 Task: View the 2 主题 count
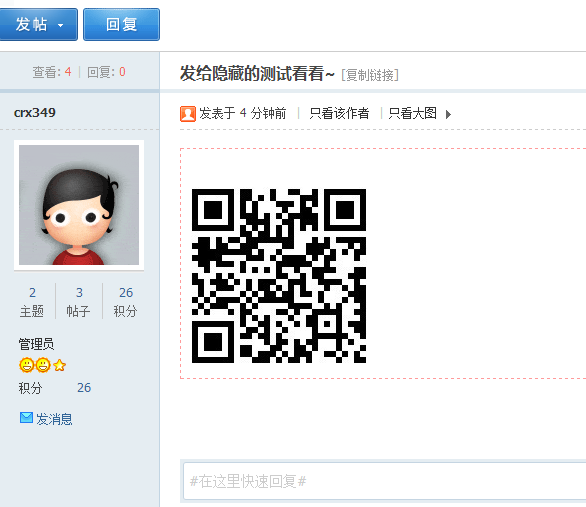click(x=32, y=302)
